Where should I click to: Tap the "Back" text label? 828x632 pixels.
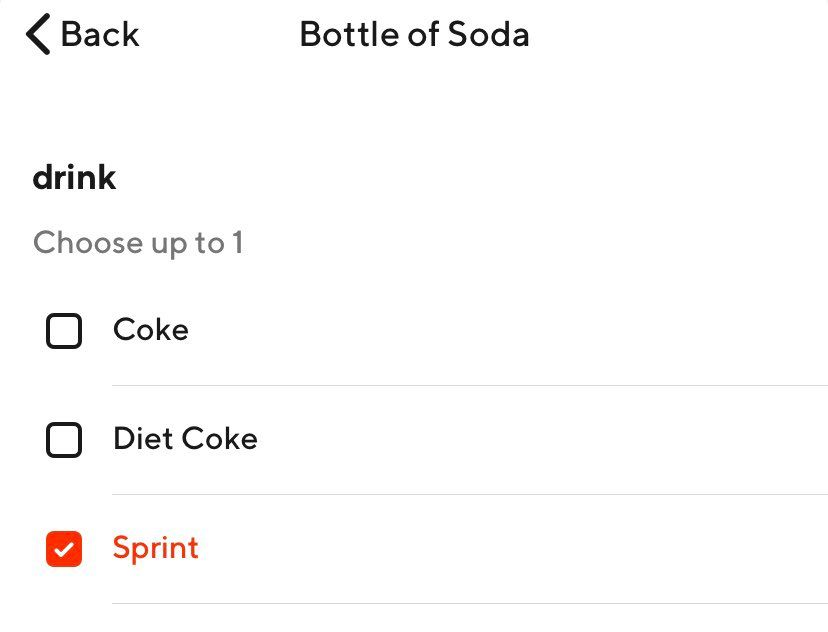[x=100, y=35]
